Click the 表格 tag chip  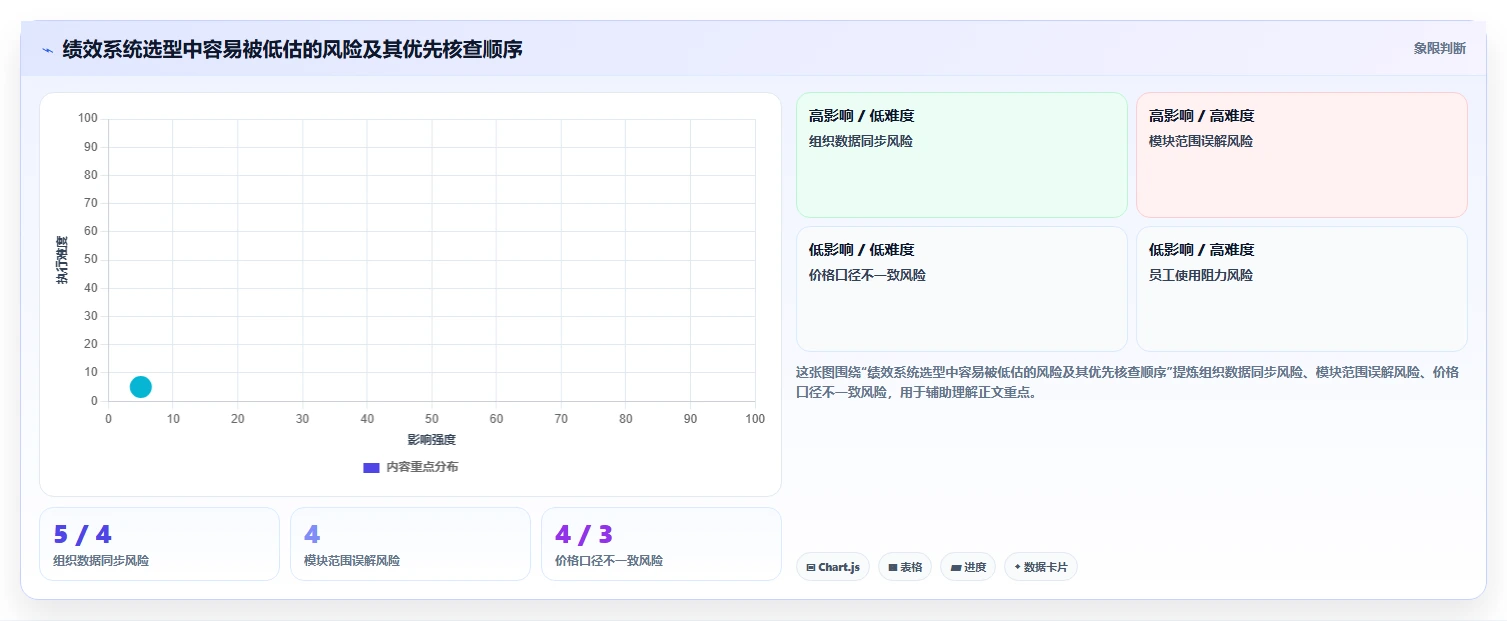905,567
